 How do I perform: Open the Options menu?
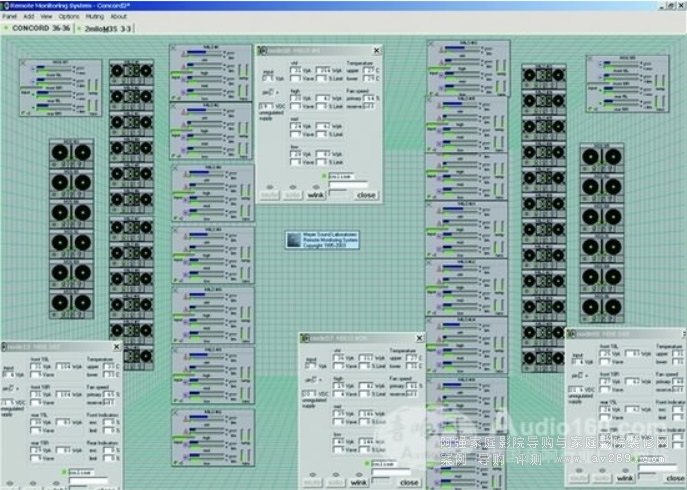[x=68, y=17]
